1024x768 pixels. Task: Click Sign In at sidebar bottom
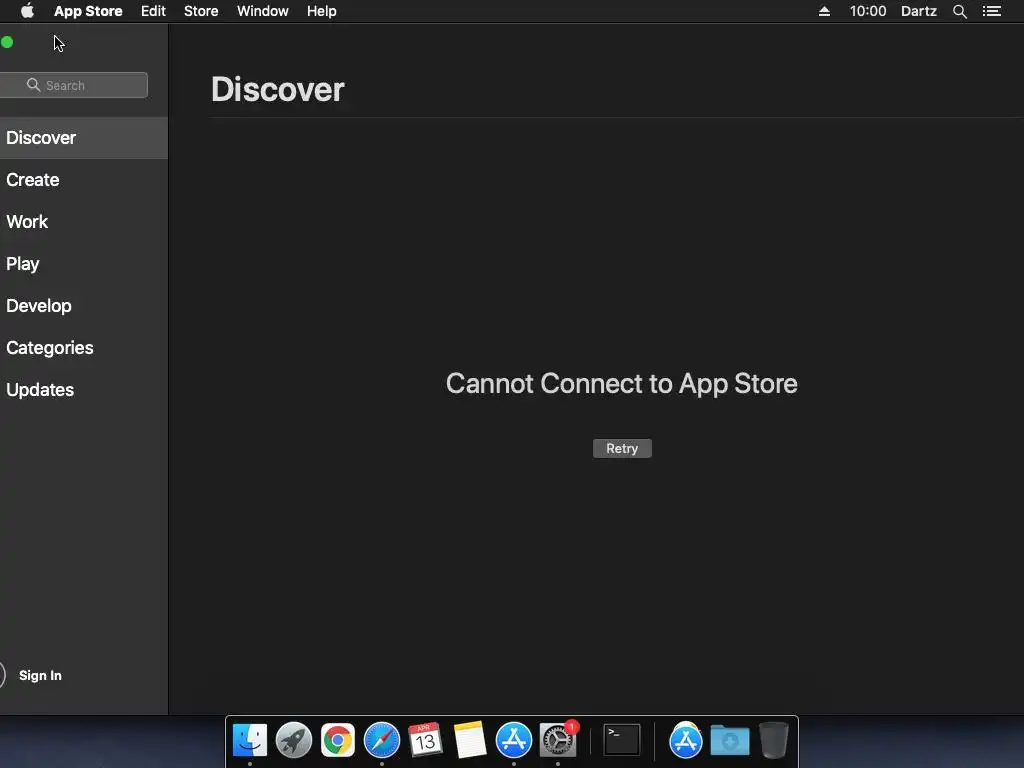40,675
